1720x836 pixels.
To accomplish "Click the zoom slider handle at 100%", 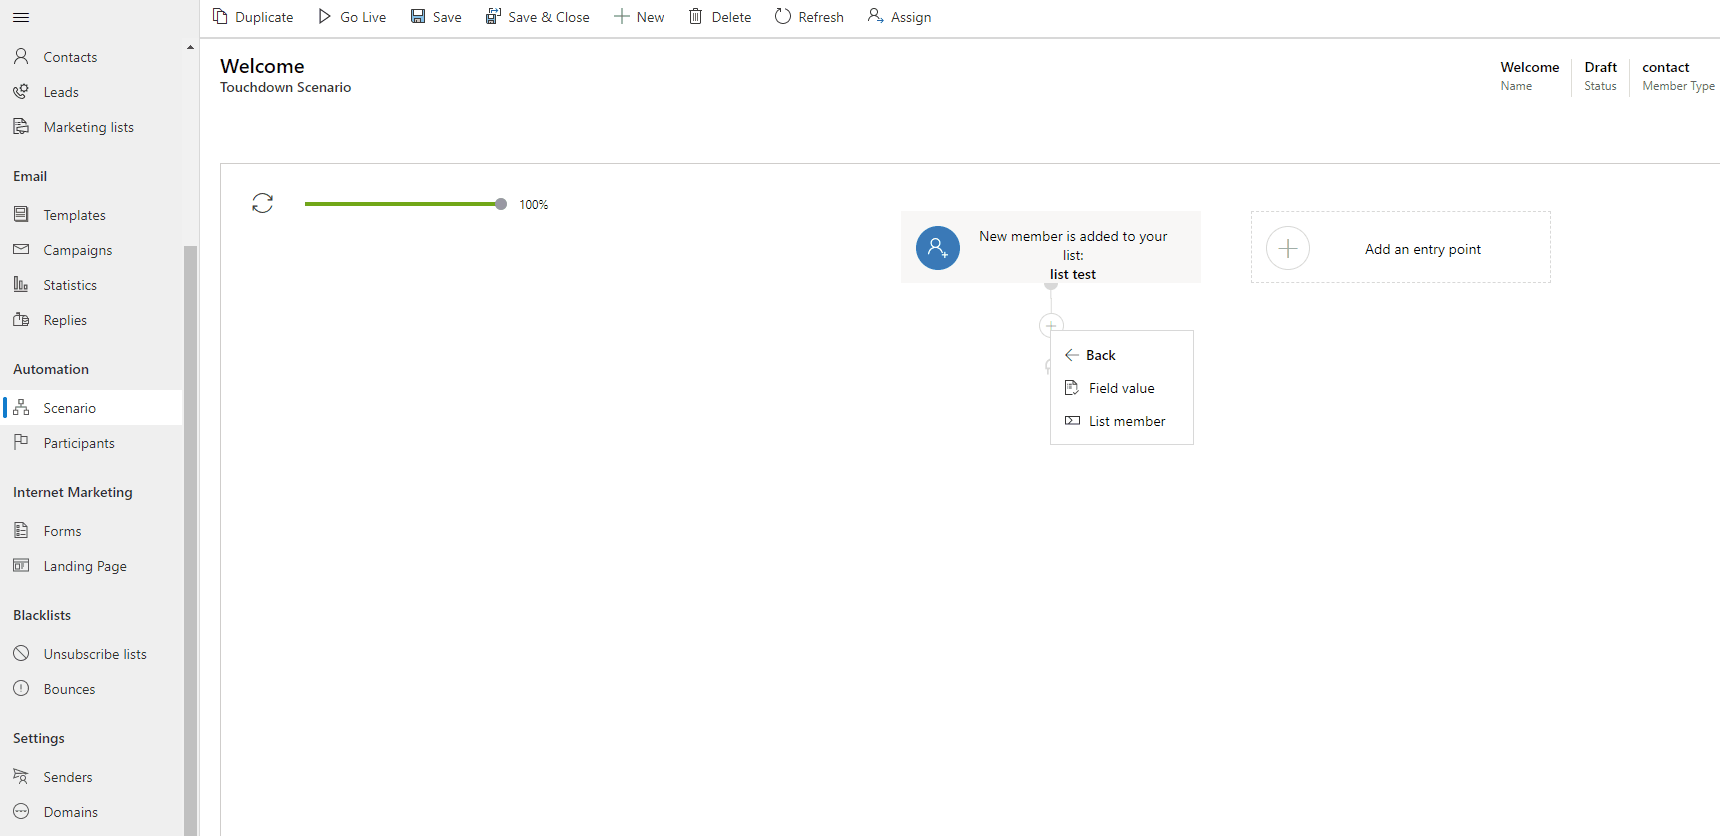I will (x=501, y=204).
